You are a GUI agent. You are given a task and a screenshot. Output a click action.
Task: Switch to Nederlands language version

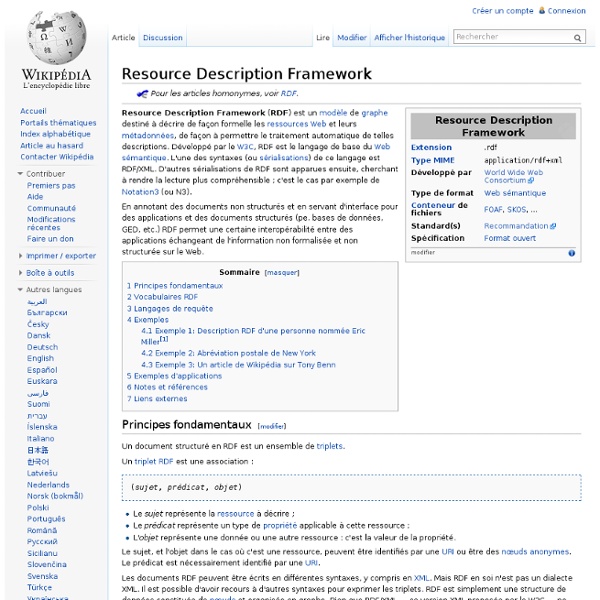pyautogui.click(x=48, y=485)
